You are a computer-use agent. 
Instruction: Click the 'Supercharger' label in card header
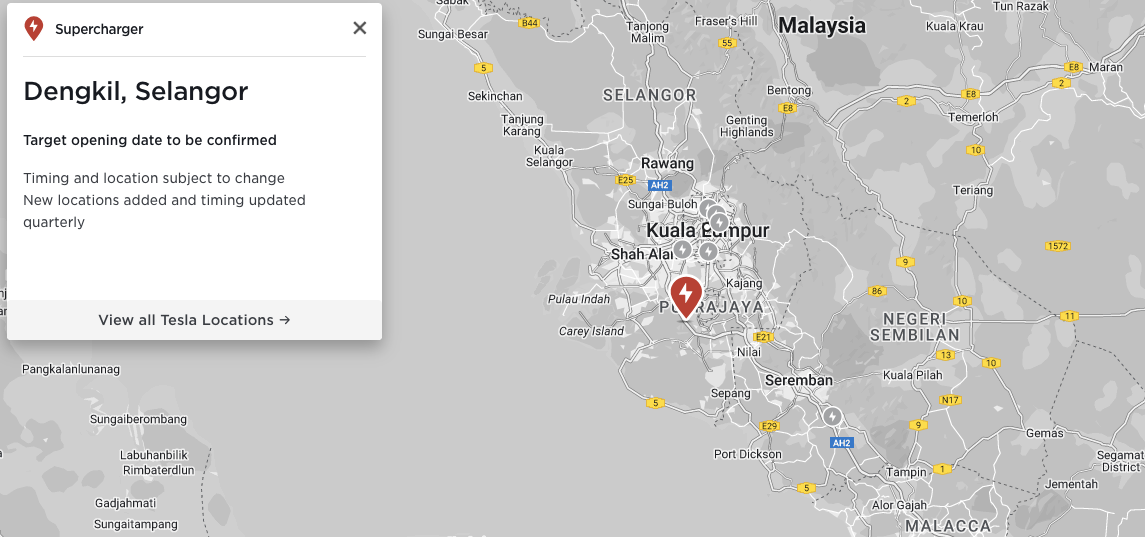pos(99,29)
